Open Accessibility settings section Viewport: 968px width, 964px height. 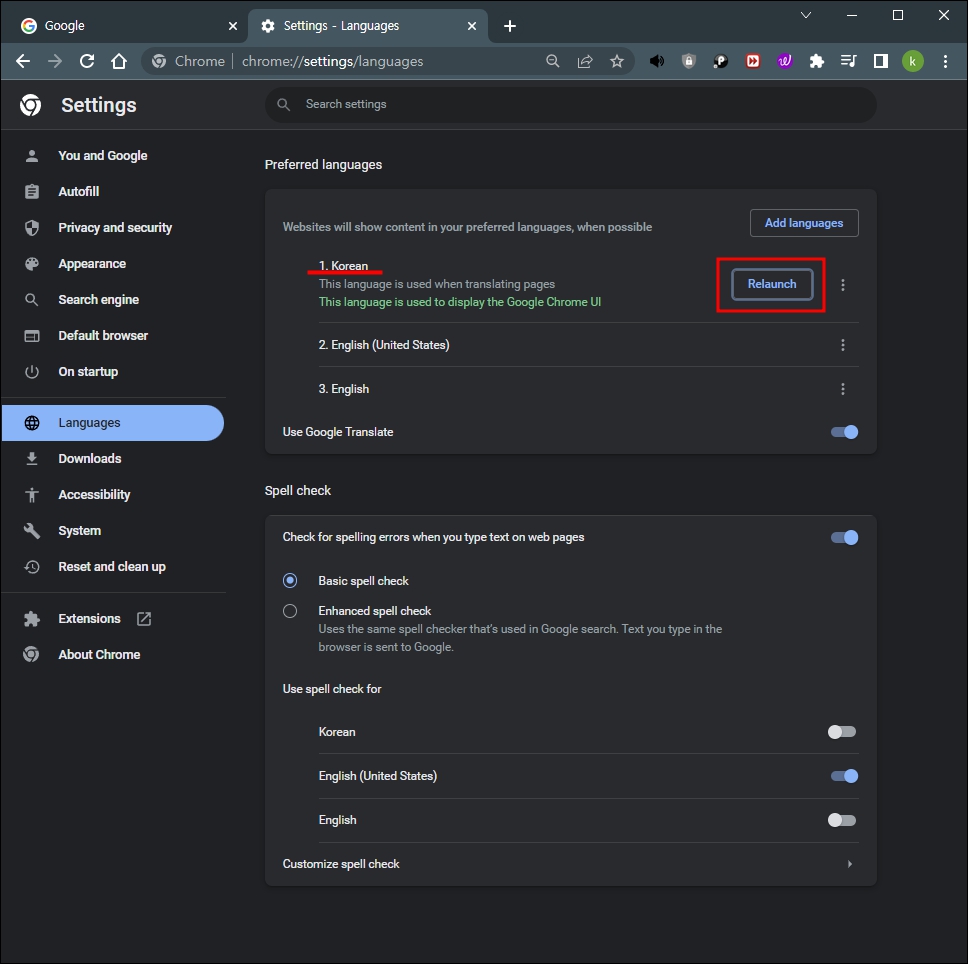tap(94, 494)
